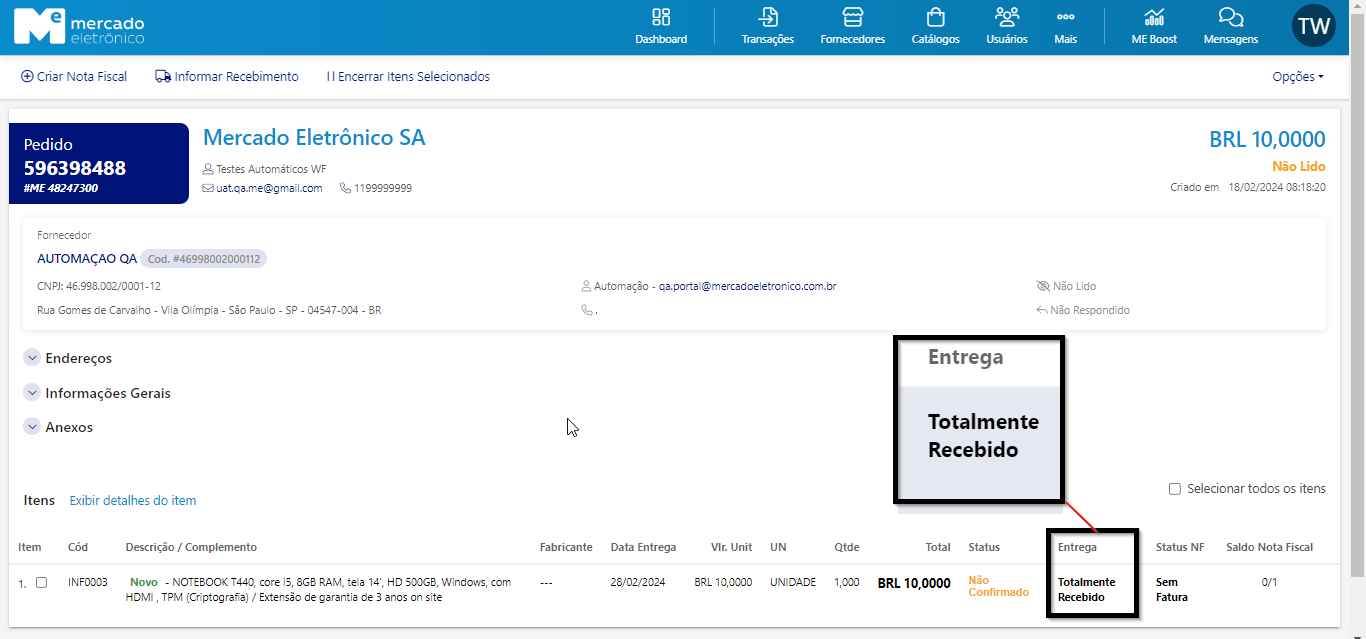This screenshot has width=1366, height=639.
Task: Open the Mais menu with three dots
Action: 1066,27
